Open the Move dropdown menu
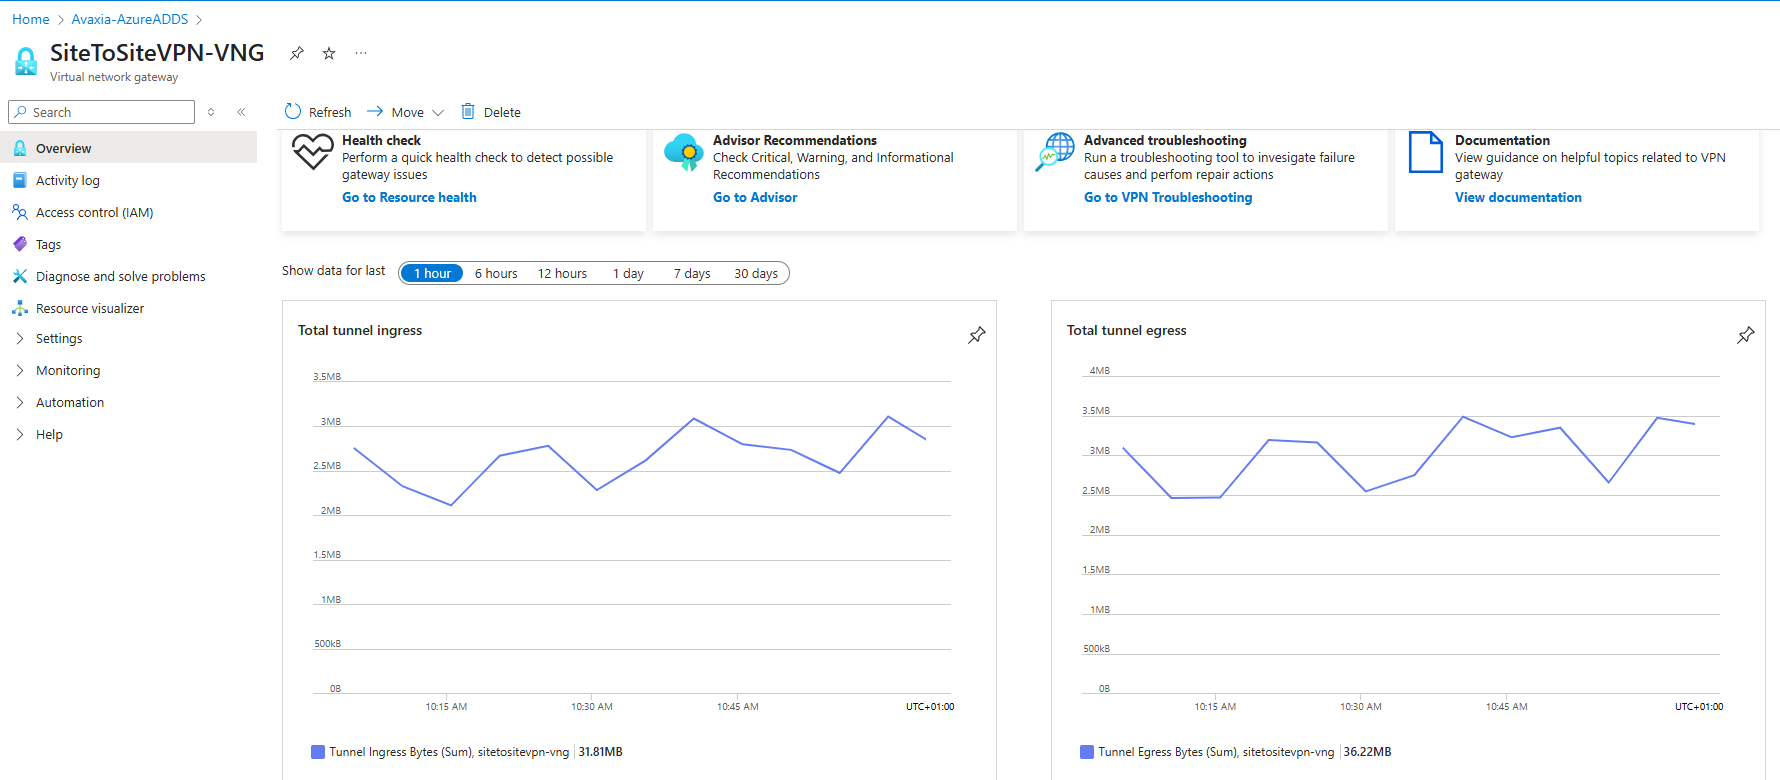Image resolution: width=1780 pixels, height=780 pixels. [x=405, y=112]
